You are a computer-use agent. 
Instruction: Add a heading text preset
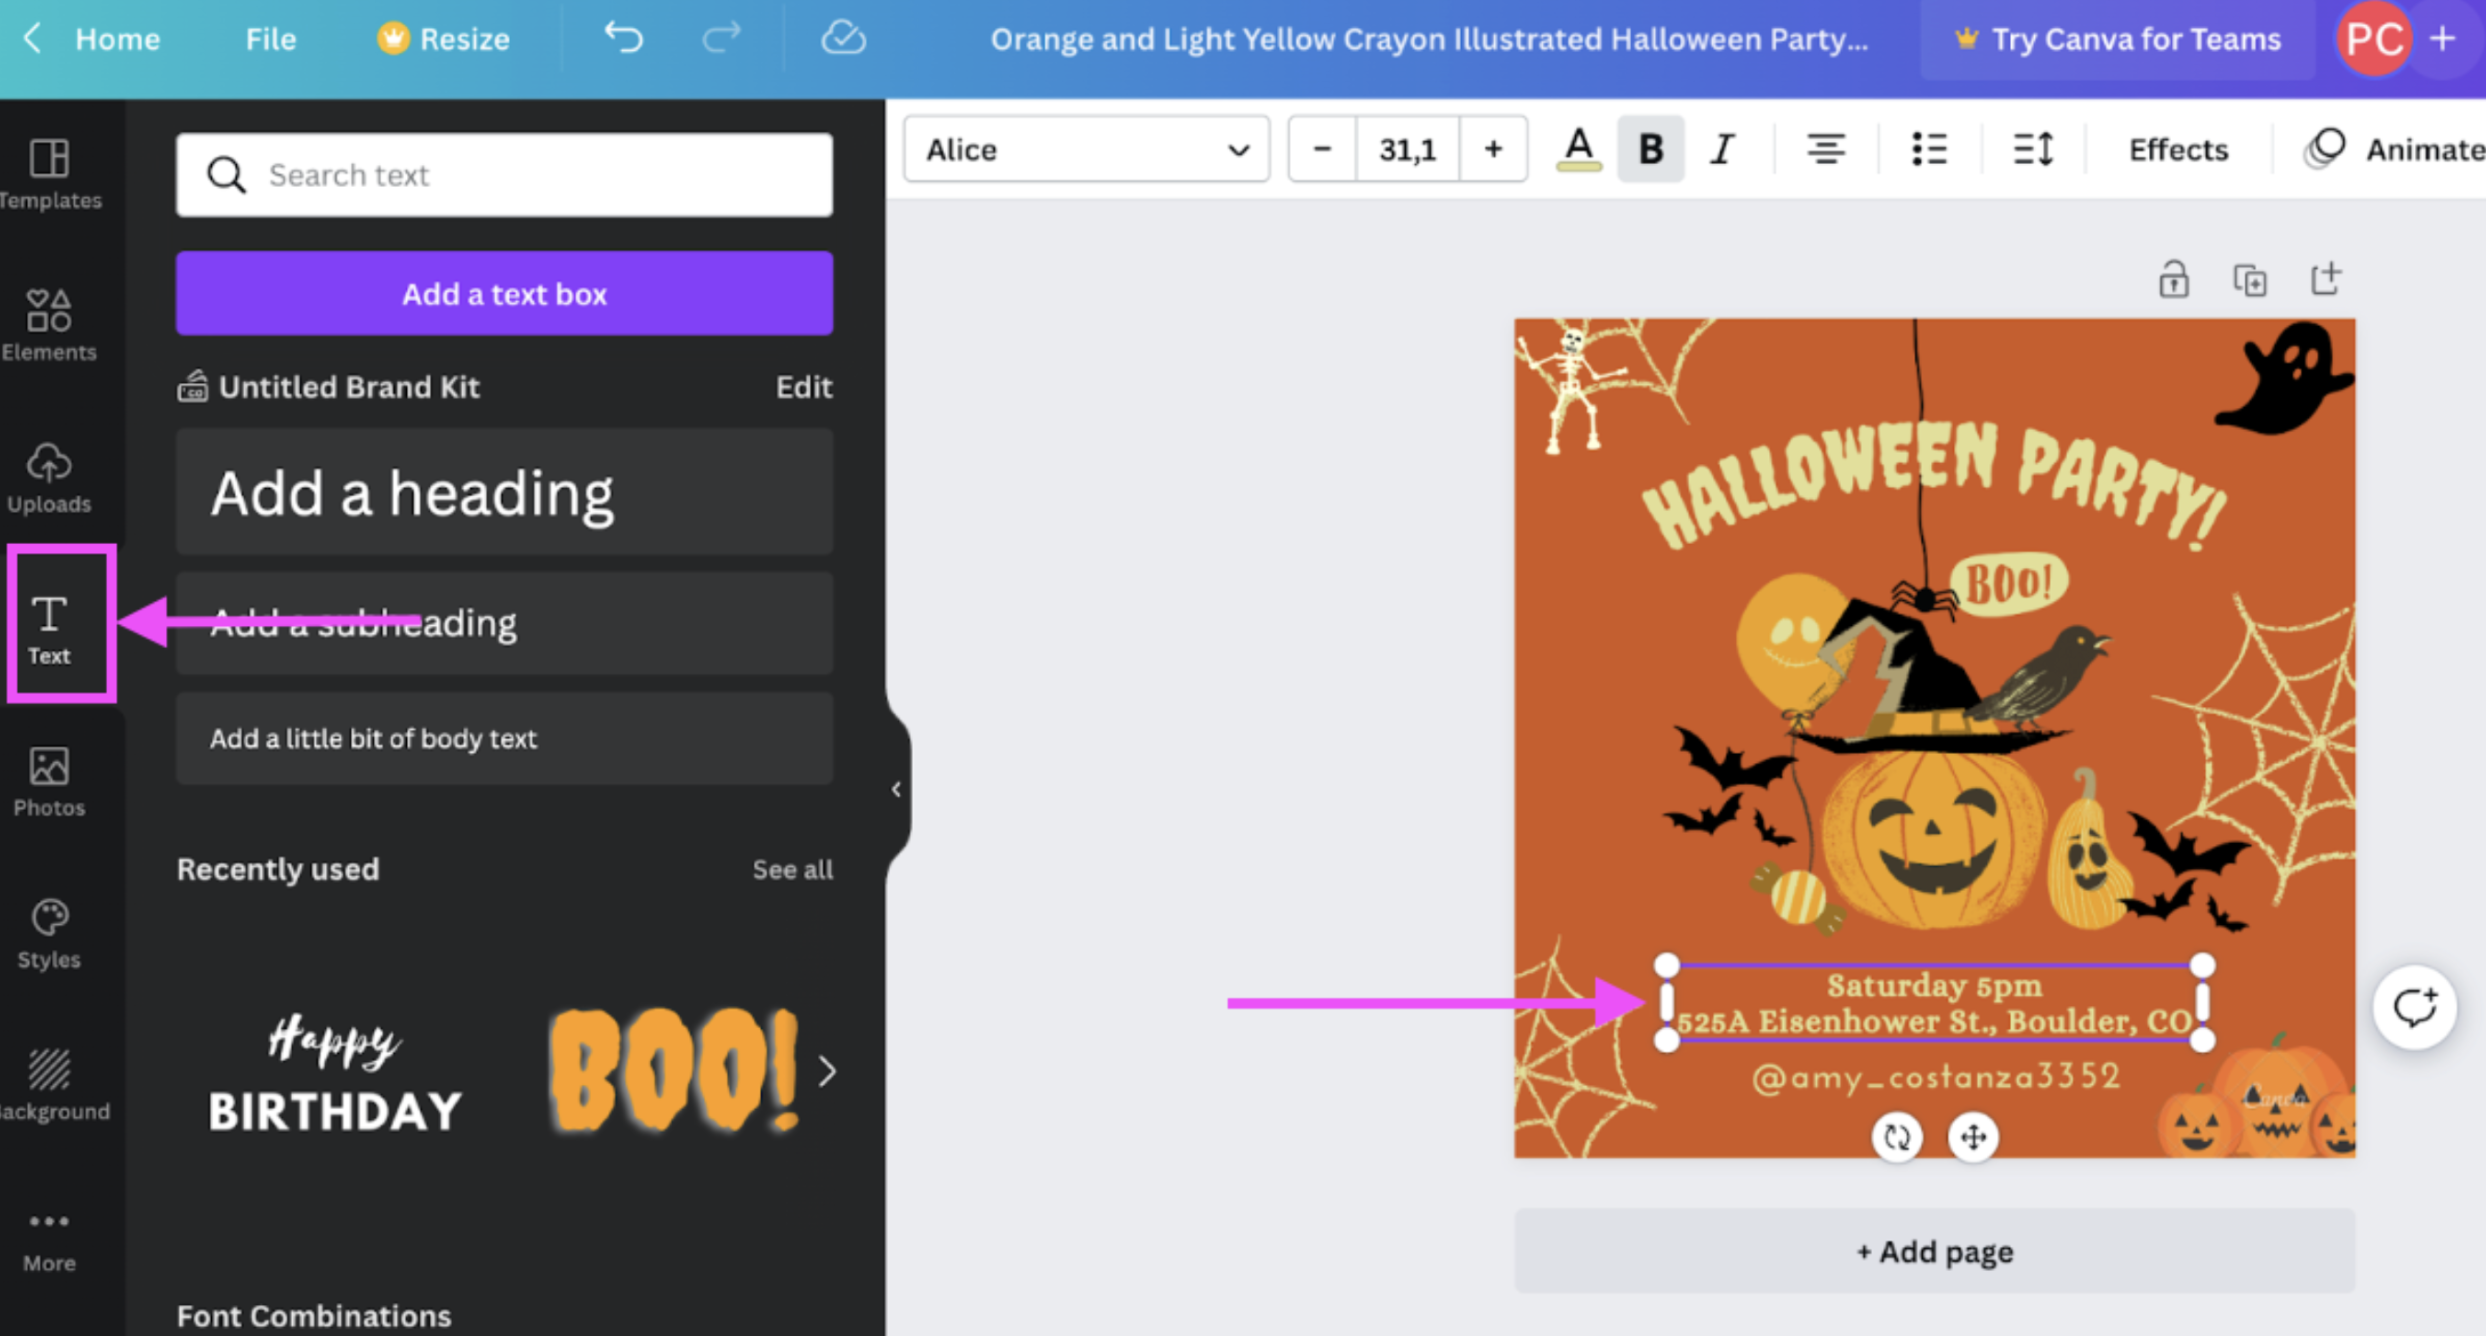click(x=504, y=492)
